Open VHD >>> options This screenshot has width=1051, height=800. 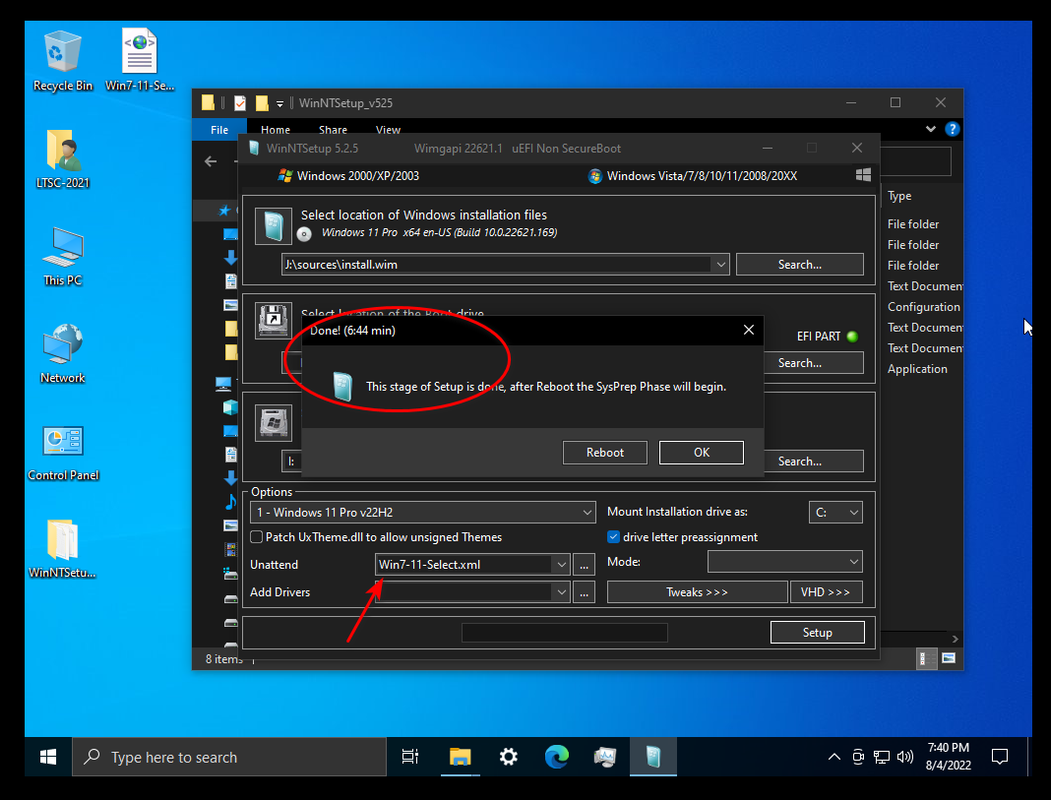[825, 592]
